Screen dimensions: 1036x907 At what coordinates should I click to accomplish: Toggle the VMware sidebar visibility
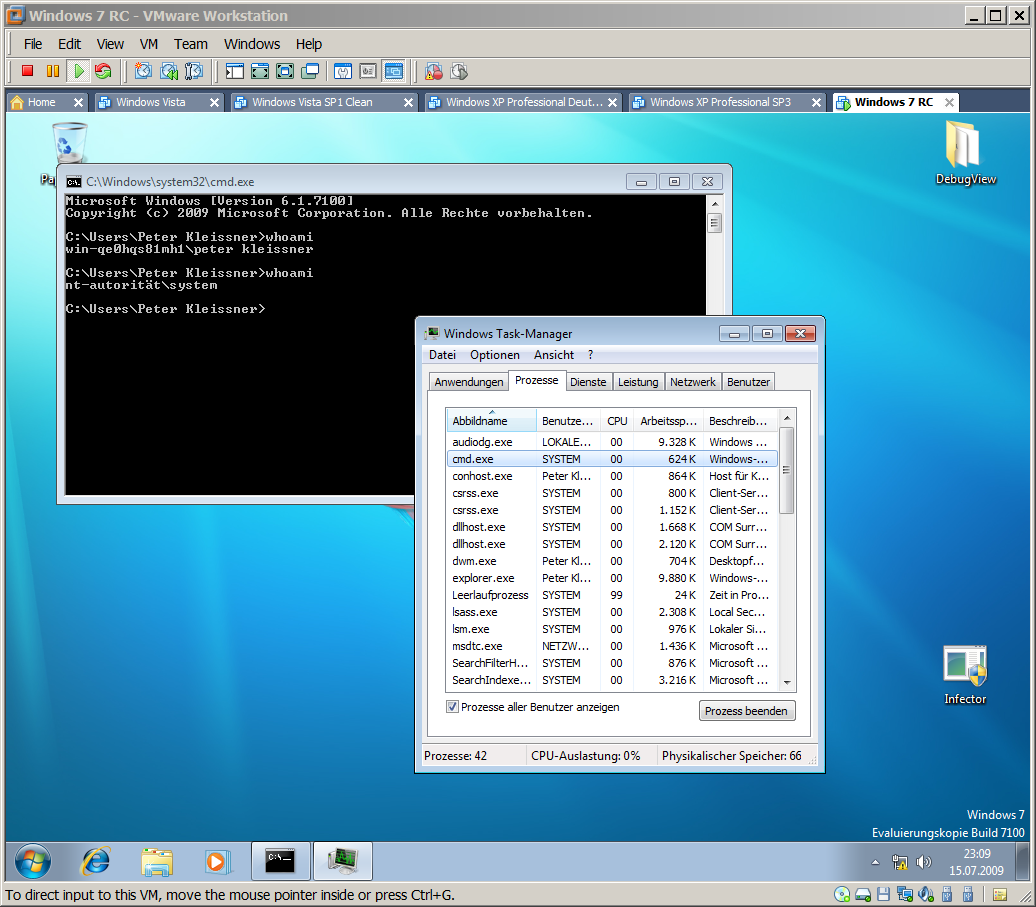[234, 71]
